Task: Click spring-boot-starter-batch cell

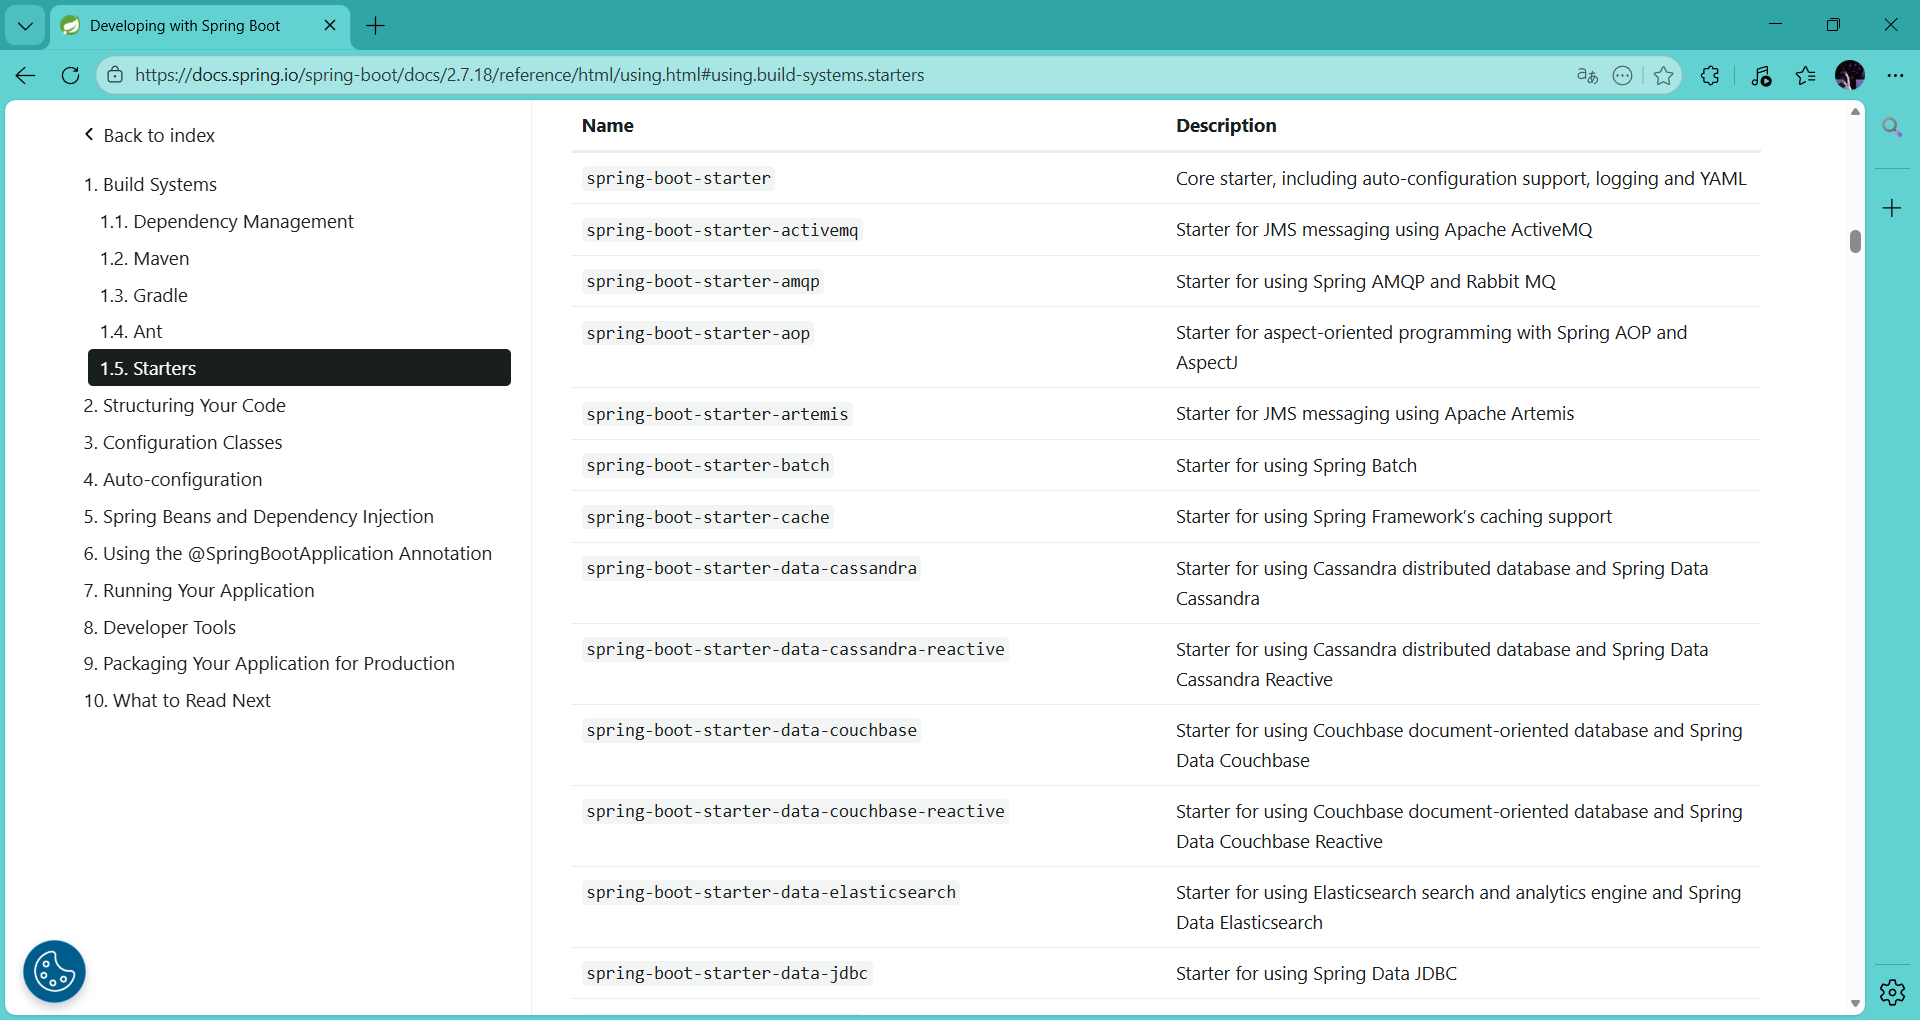Action: click(x=708, y=465)
